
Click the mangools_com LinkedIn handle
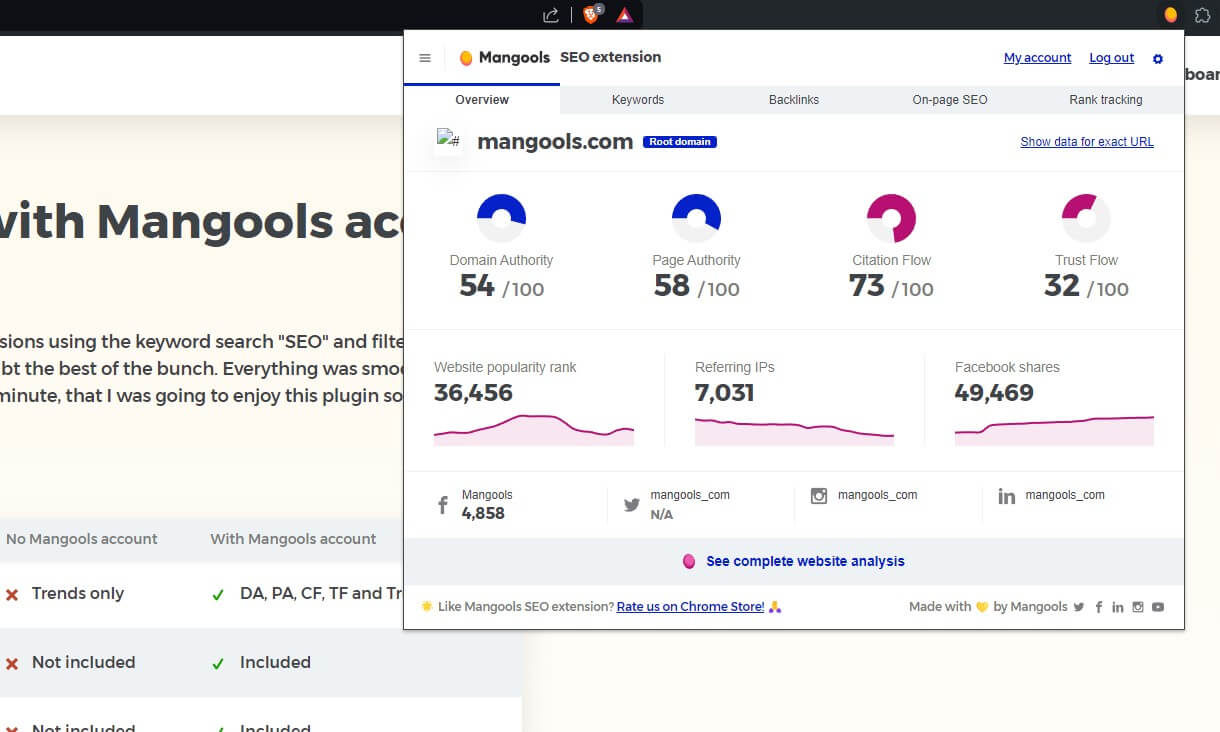pyautogui.click(x=1065, y=495)
